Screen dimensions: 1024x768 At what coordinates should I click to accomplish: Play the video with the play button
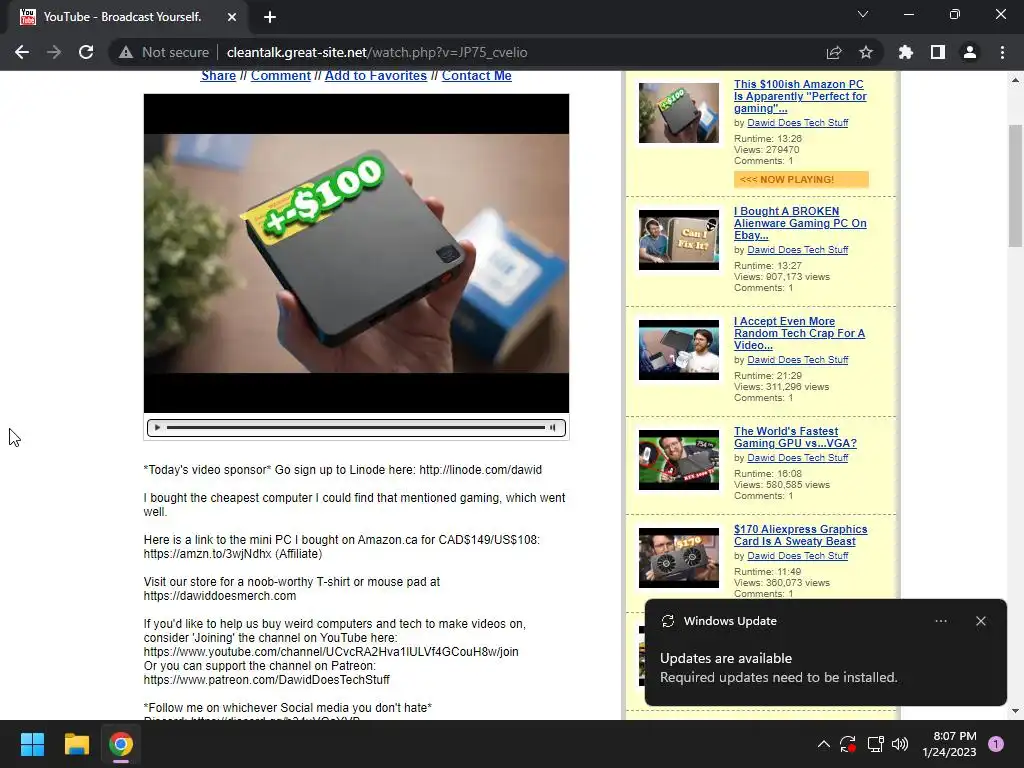(157, 428)
